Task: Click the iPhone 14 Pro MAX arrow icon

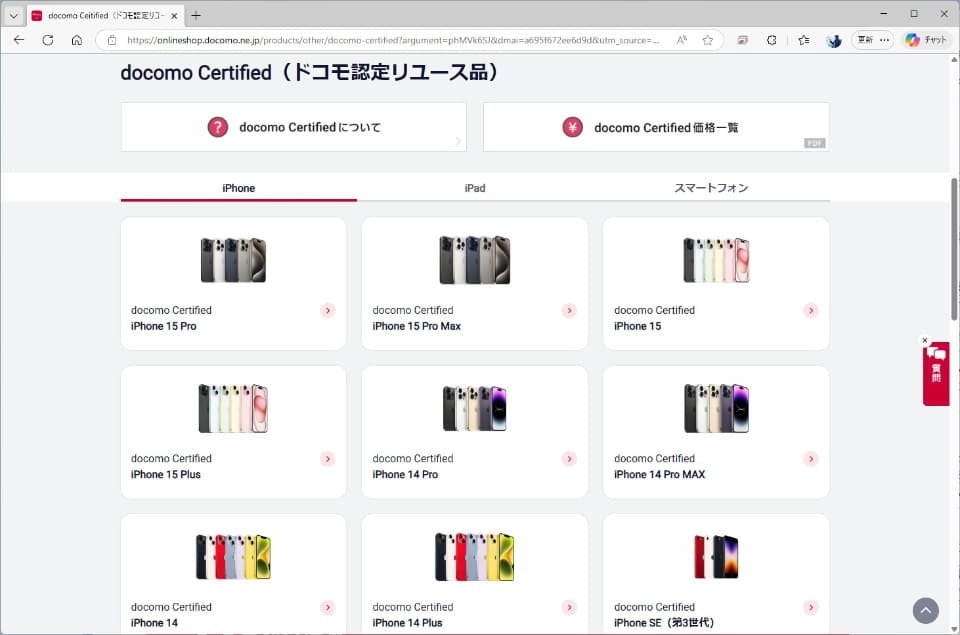Action: [x=811, y=459]
